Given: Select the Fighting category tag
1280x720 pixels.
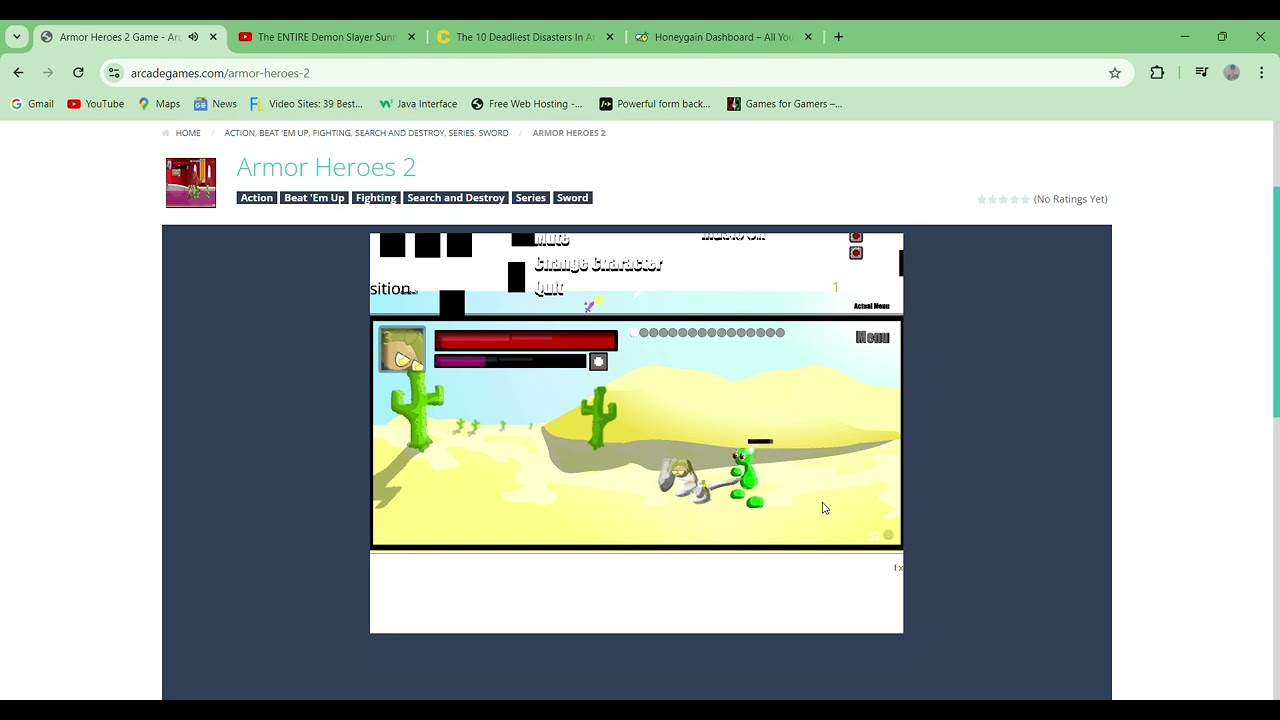Looking at the screenshot, I should tap(376, 198).
